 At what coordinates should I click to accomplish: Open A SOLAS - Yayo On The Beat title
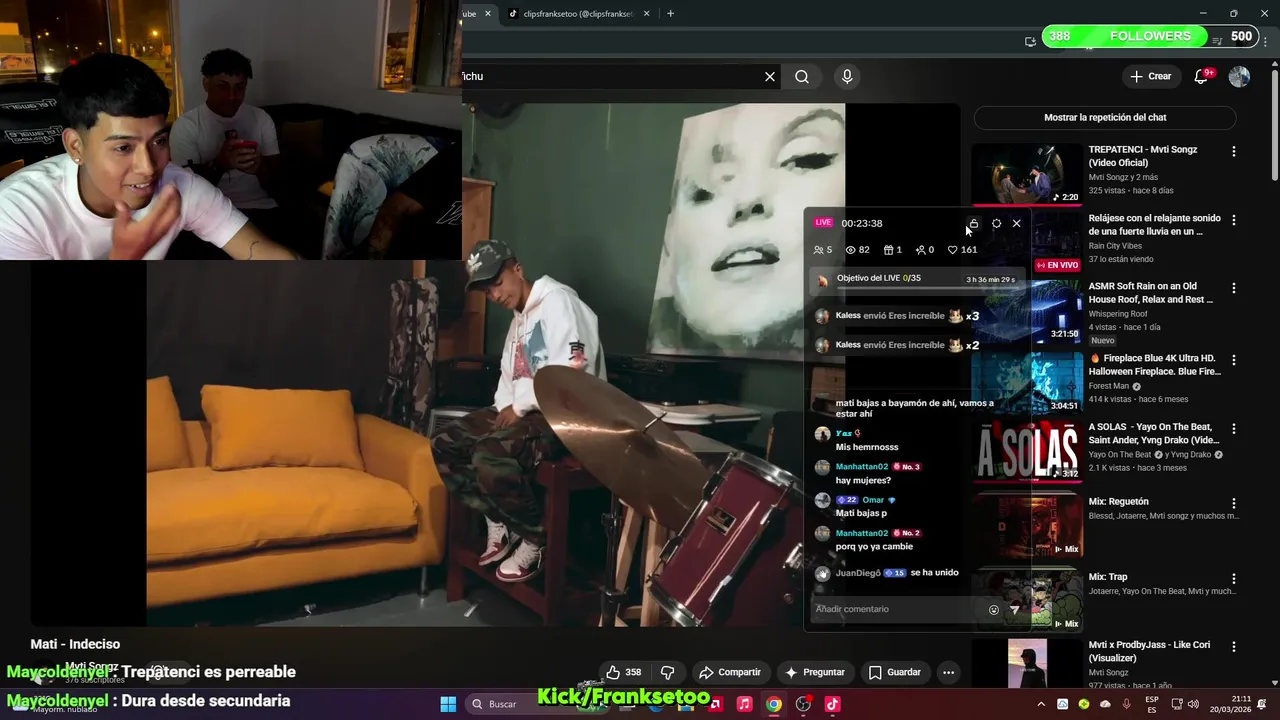[1154, 433]
